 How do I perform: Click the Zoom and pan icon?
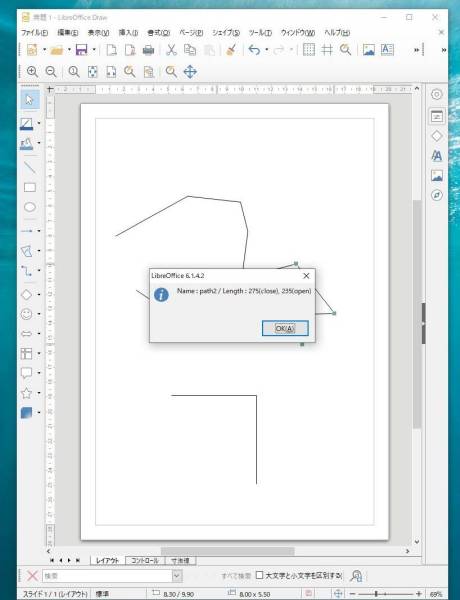pos(190,72)
